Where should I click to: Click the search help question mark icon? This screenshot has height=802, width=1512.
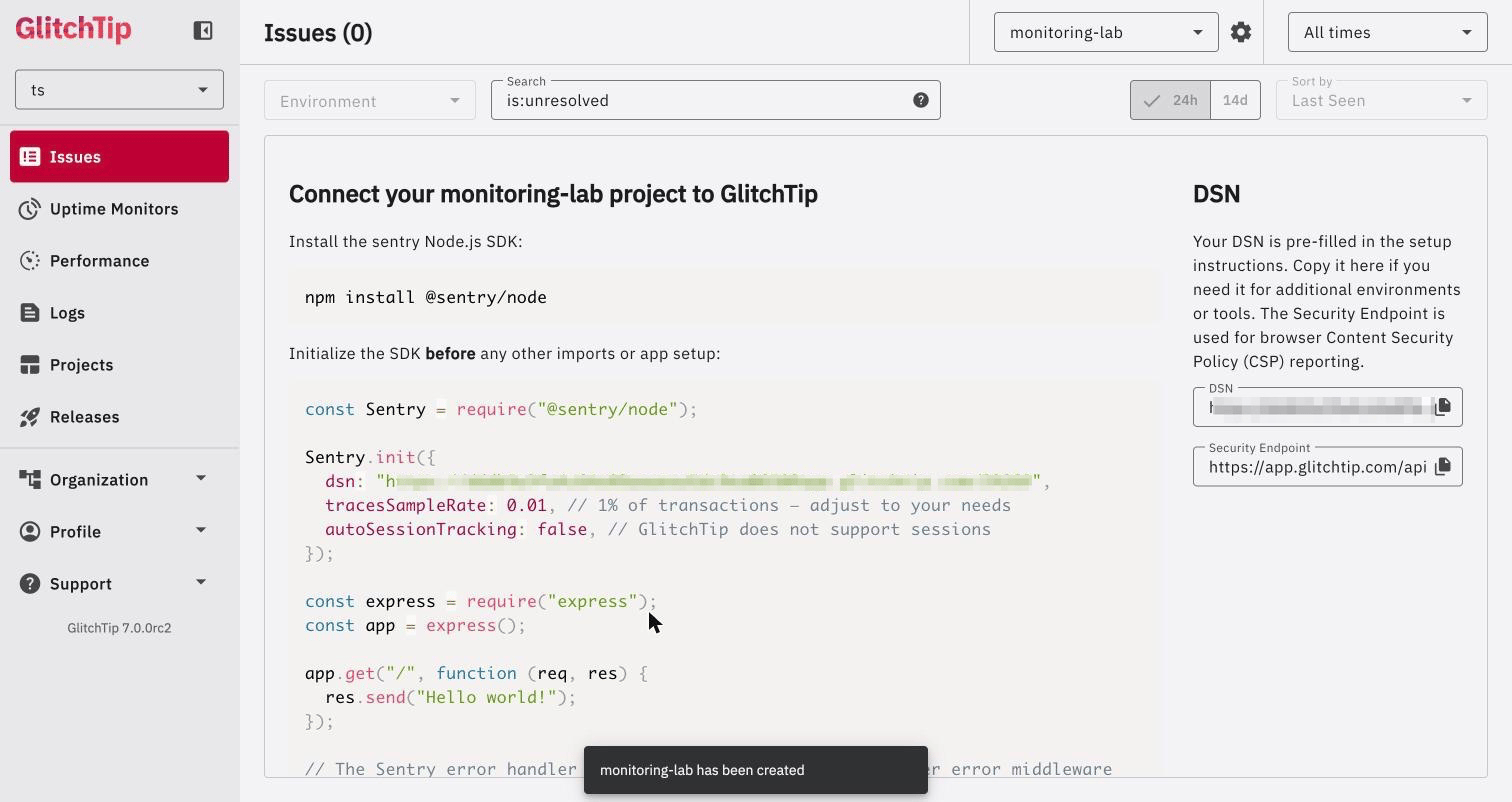tap(921, 100)
